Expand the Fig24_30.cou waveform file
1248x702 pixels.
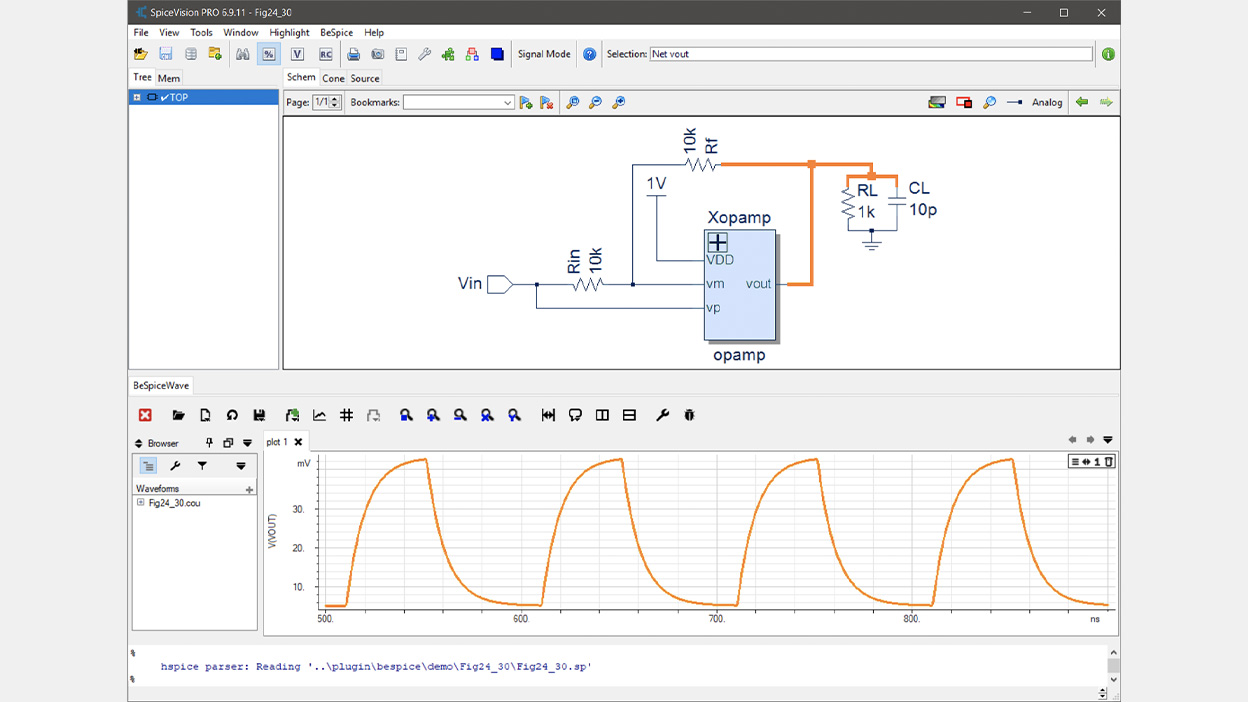point(141,503)
